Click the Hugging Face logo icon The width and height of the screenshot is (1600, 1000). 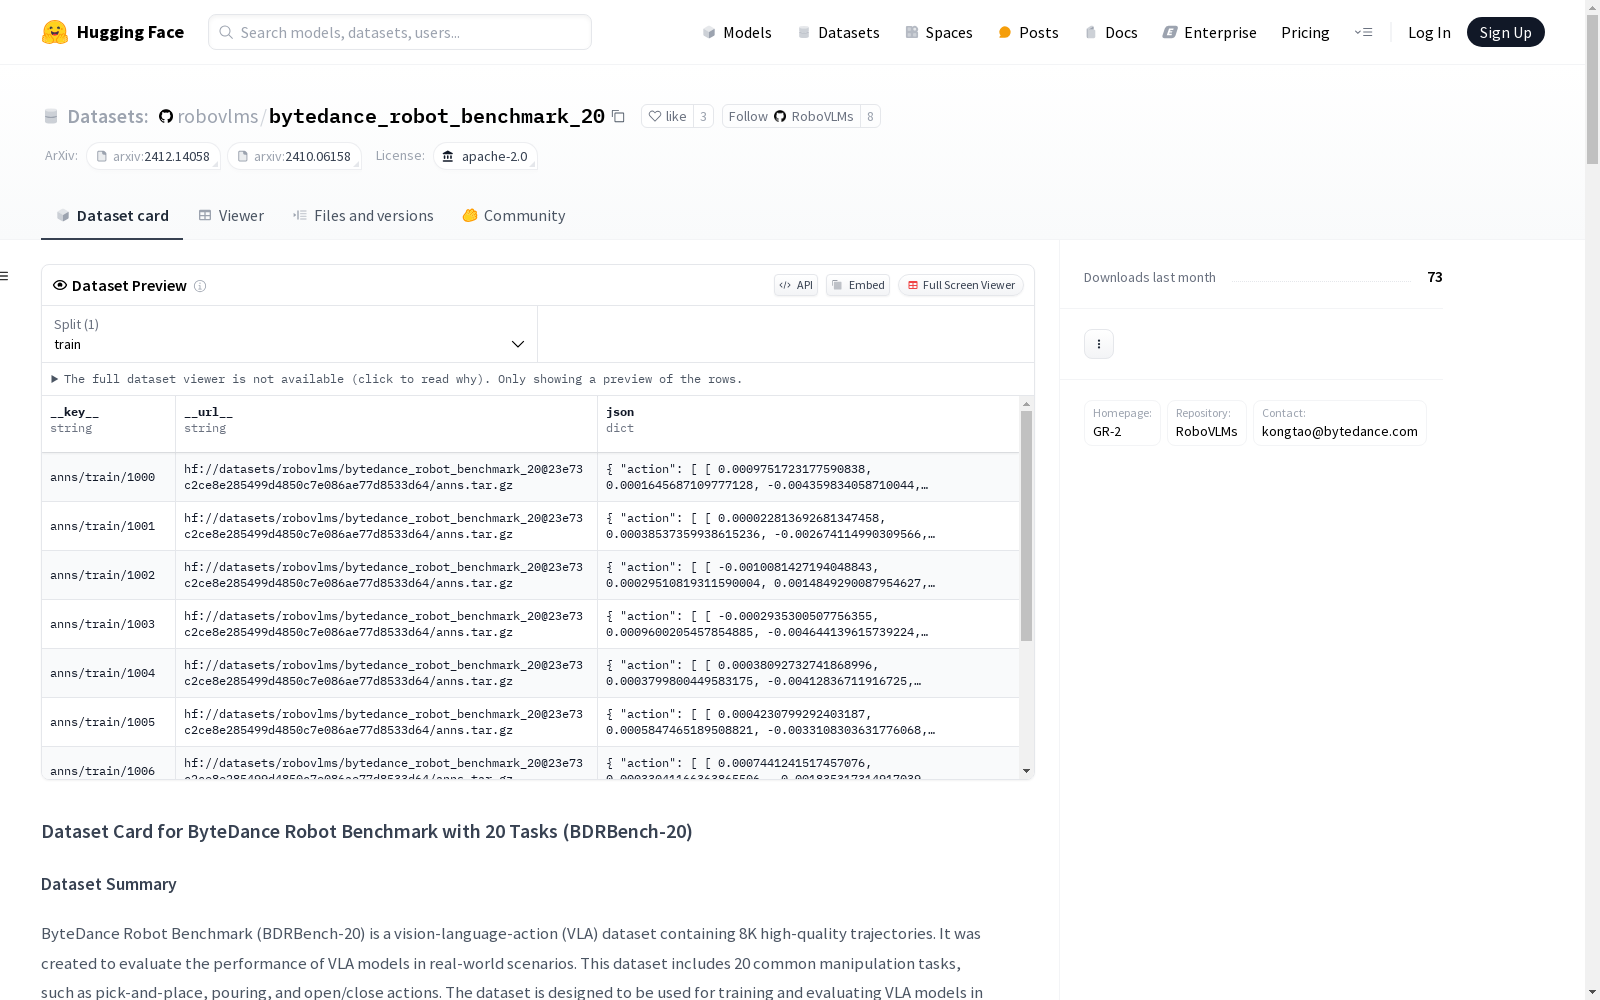[55, 32]
